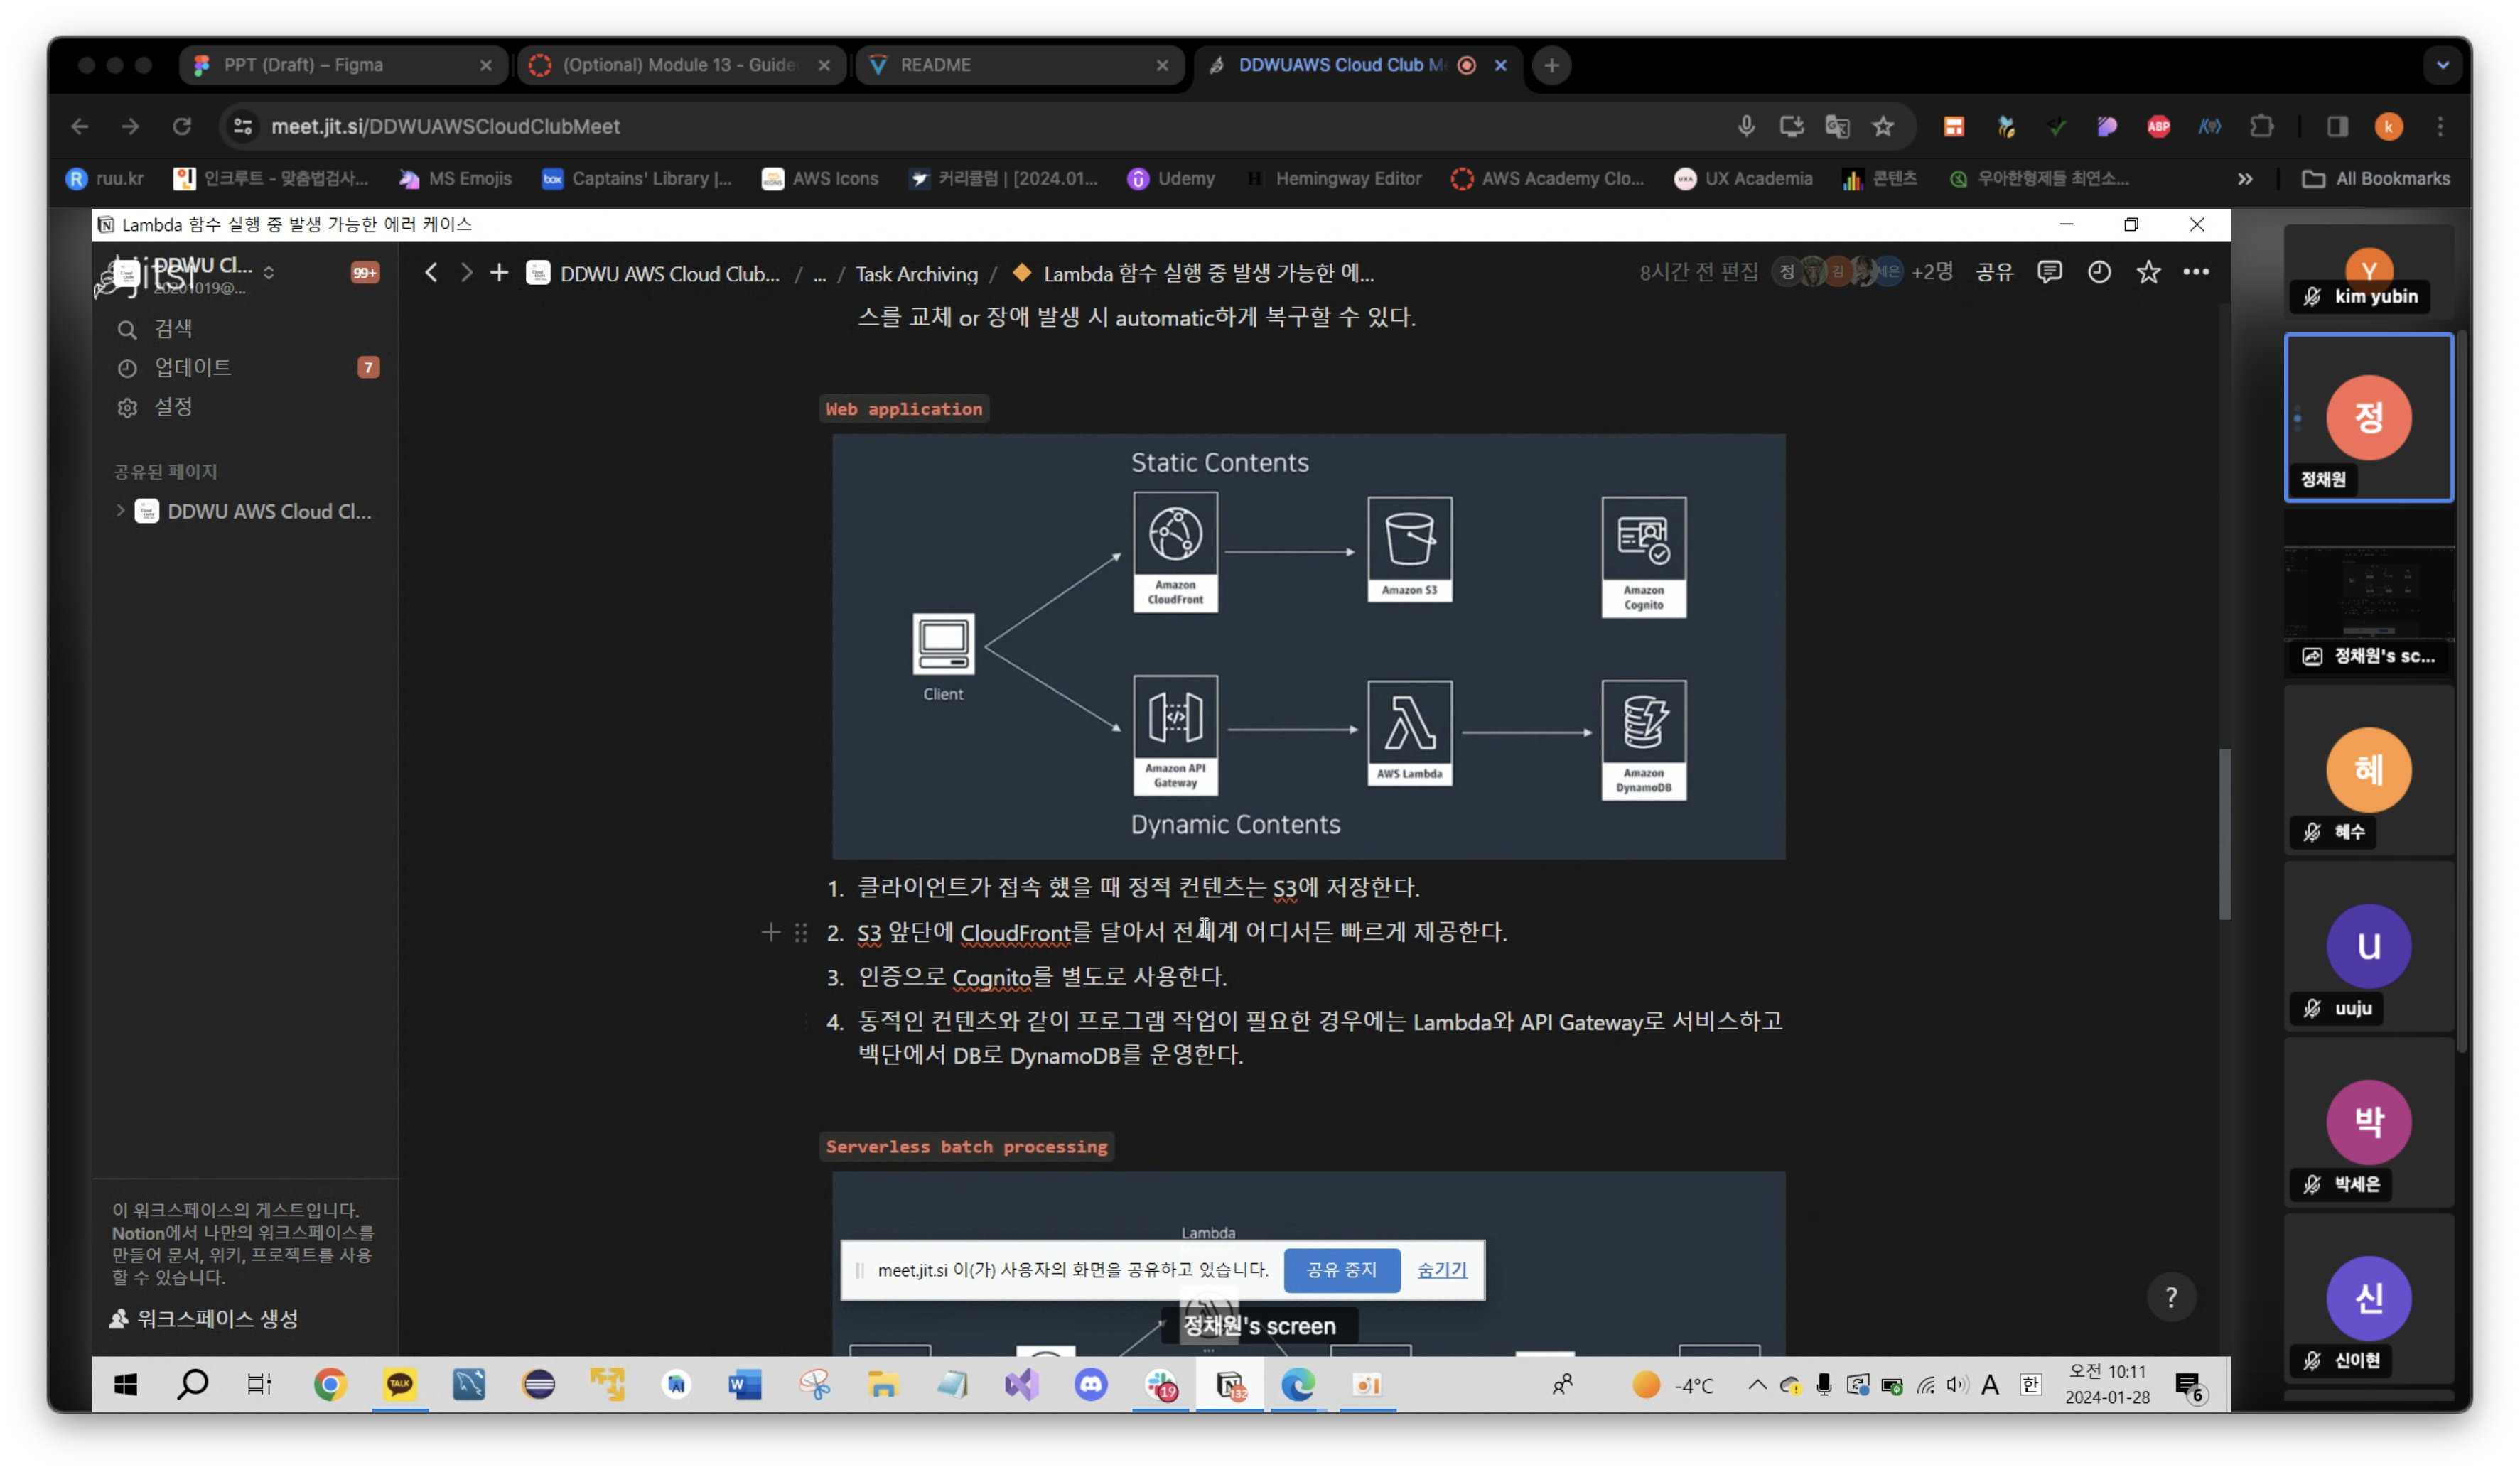The height and width of the screenshot is (1472, 2520).
Task: Open the Chrome extensions puzzle menu
Action: tap(2262, 126)
